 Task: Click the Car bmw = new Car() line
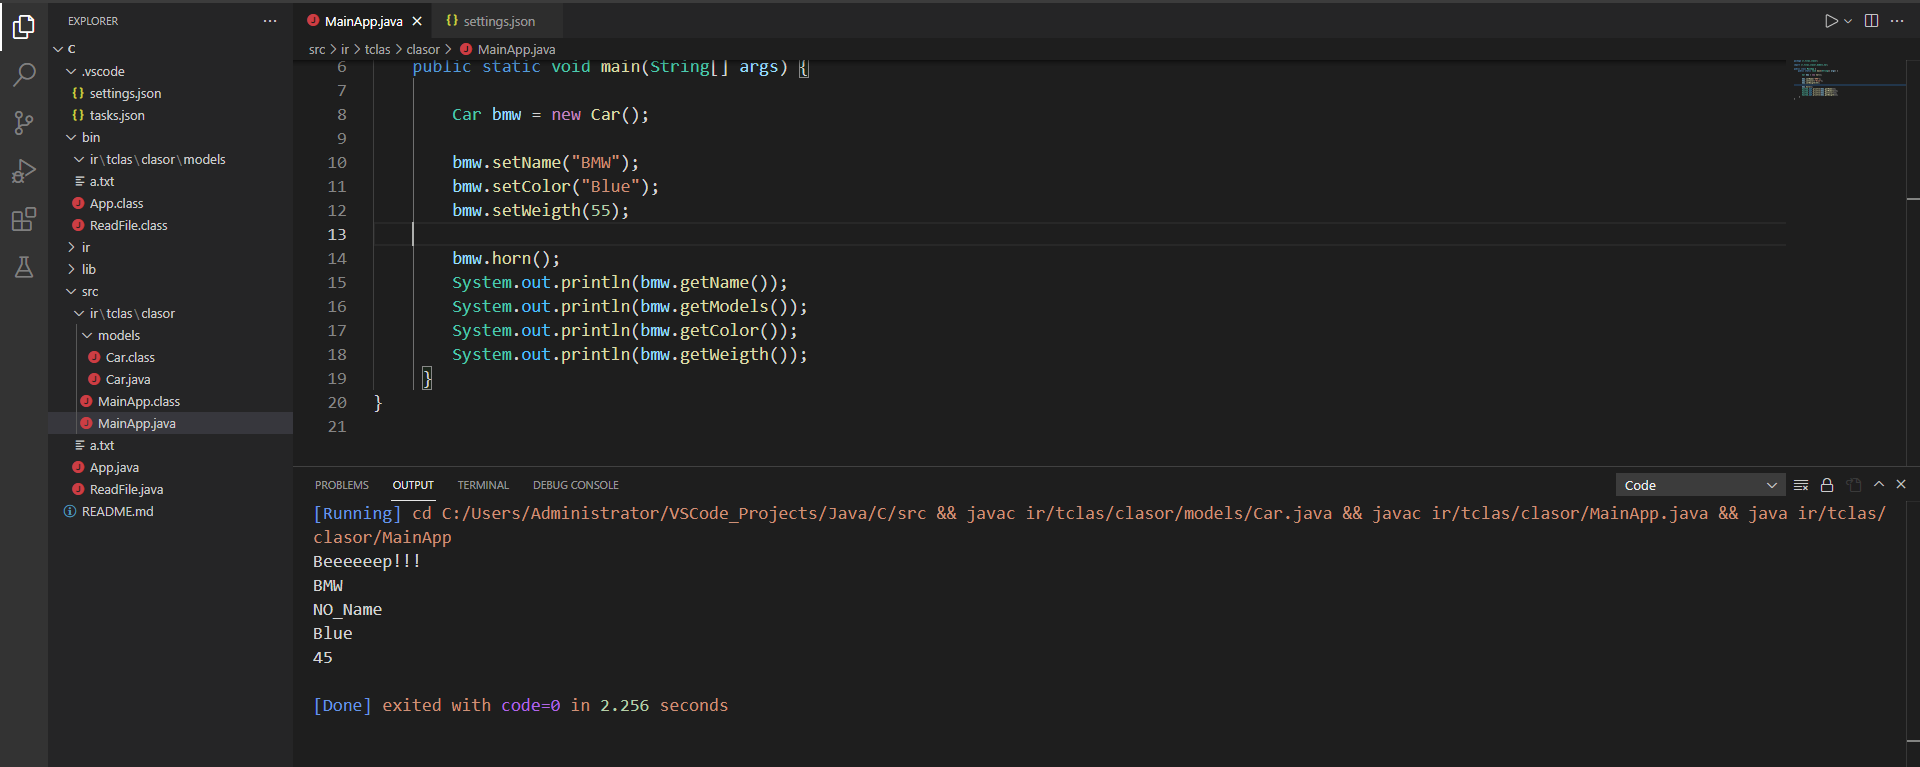click(x=550, y=114)
